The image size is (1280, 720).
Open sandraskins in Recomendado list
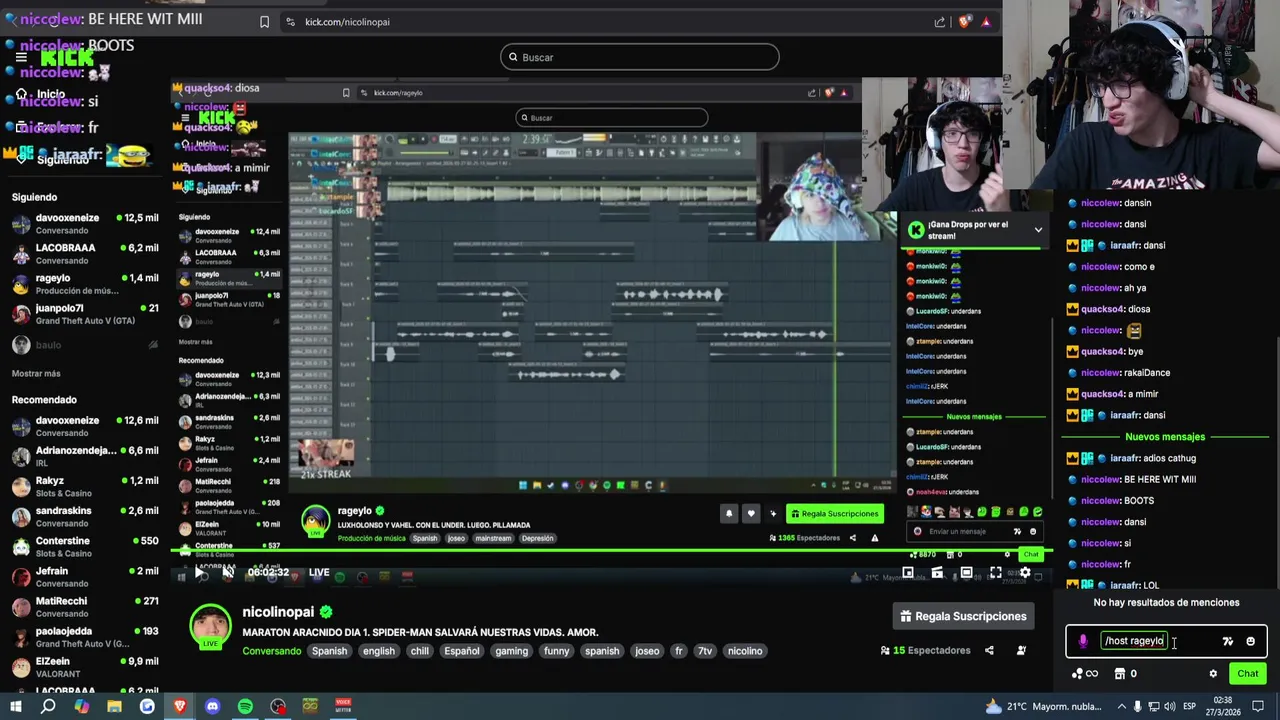pos(85,517)
